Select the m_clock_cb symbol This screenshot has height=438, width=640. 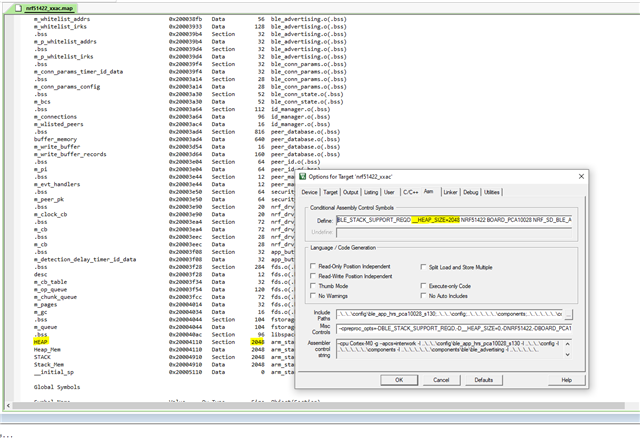tap(50, 214)
